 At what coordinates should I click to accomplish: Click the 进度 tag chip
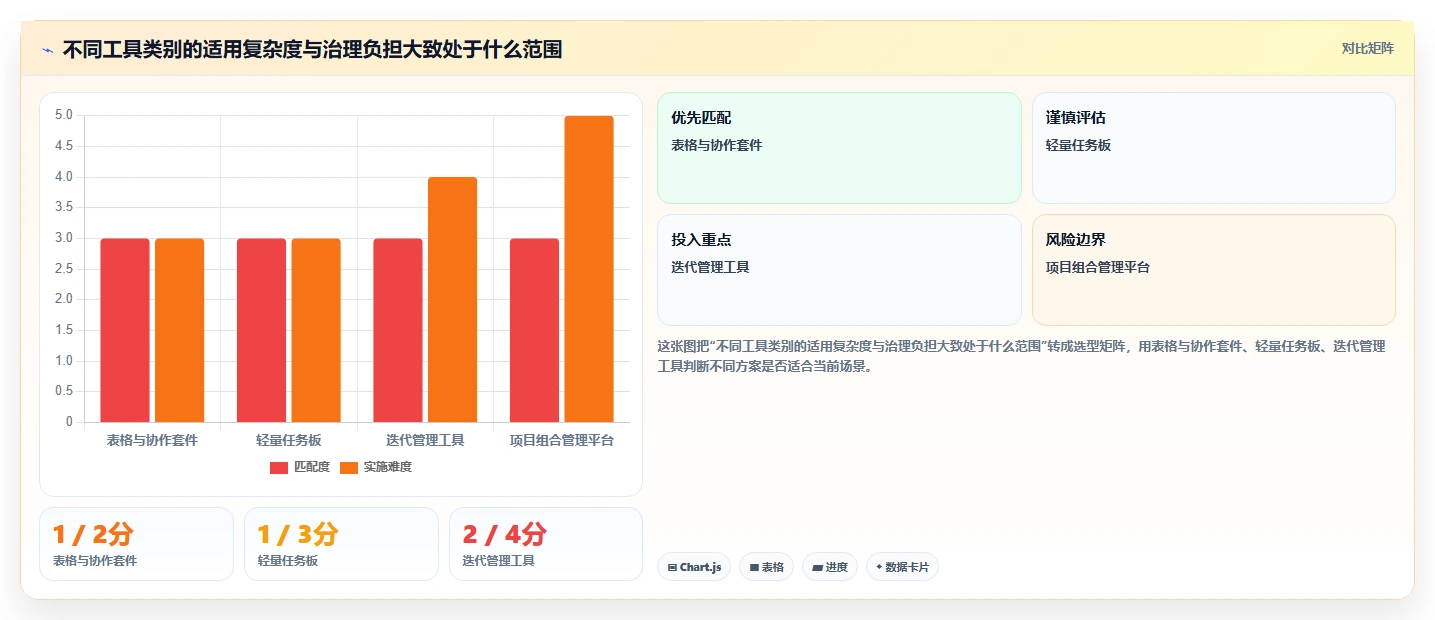click(830, 567)
